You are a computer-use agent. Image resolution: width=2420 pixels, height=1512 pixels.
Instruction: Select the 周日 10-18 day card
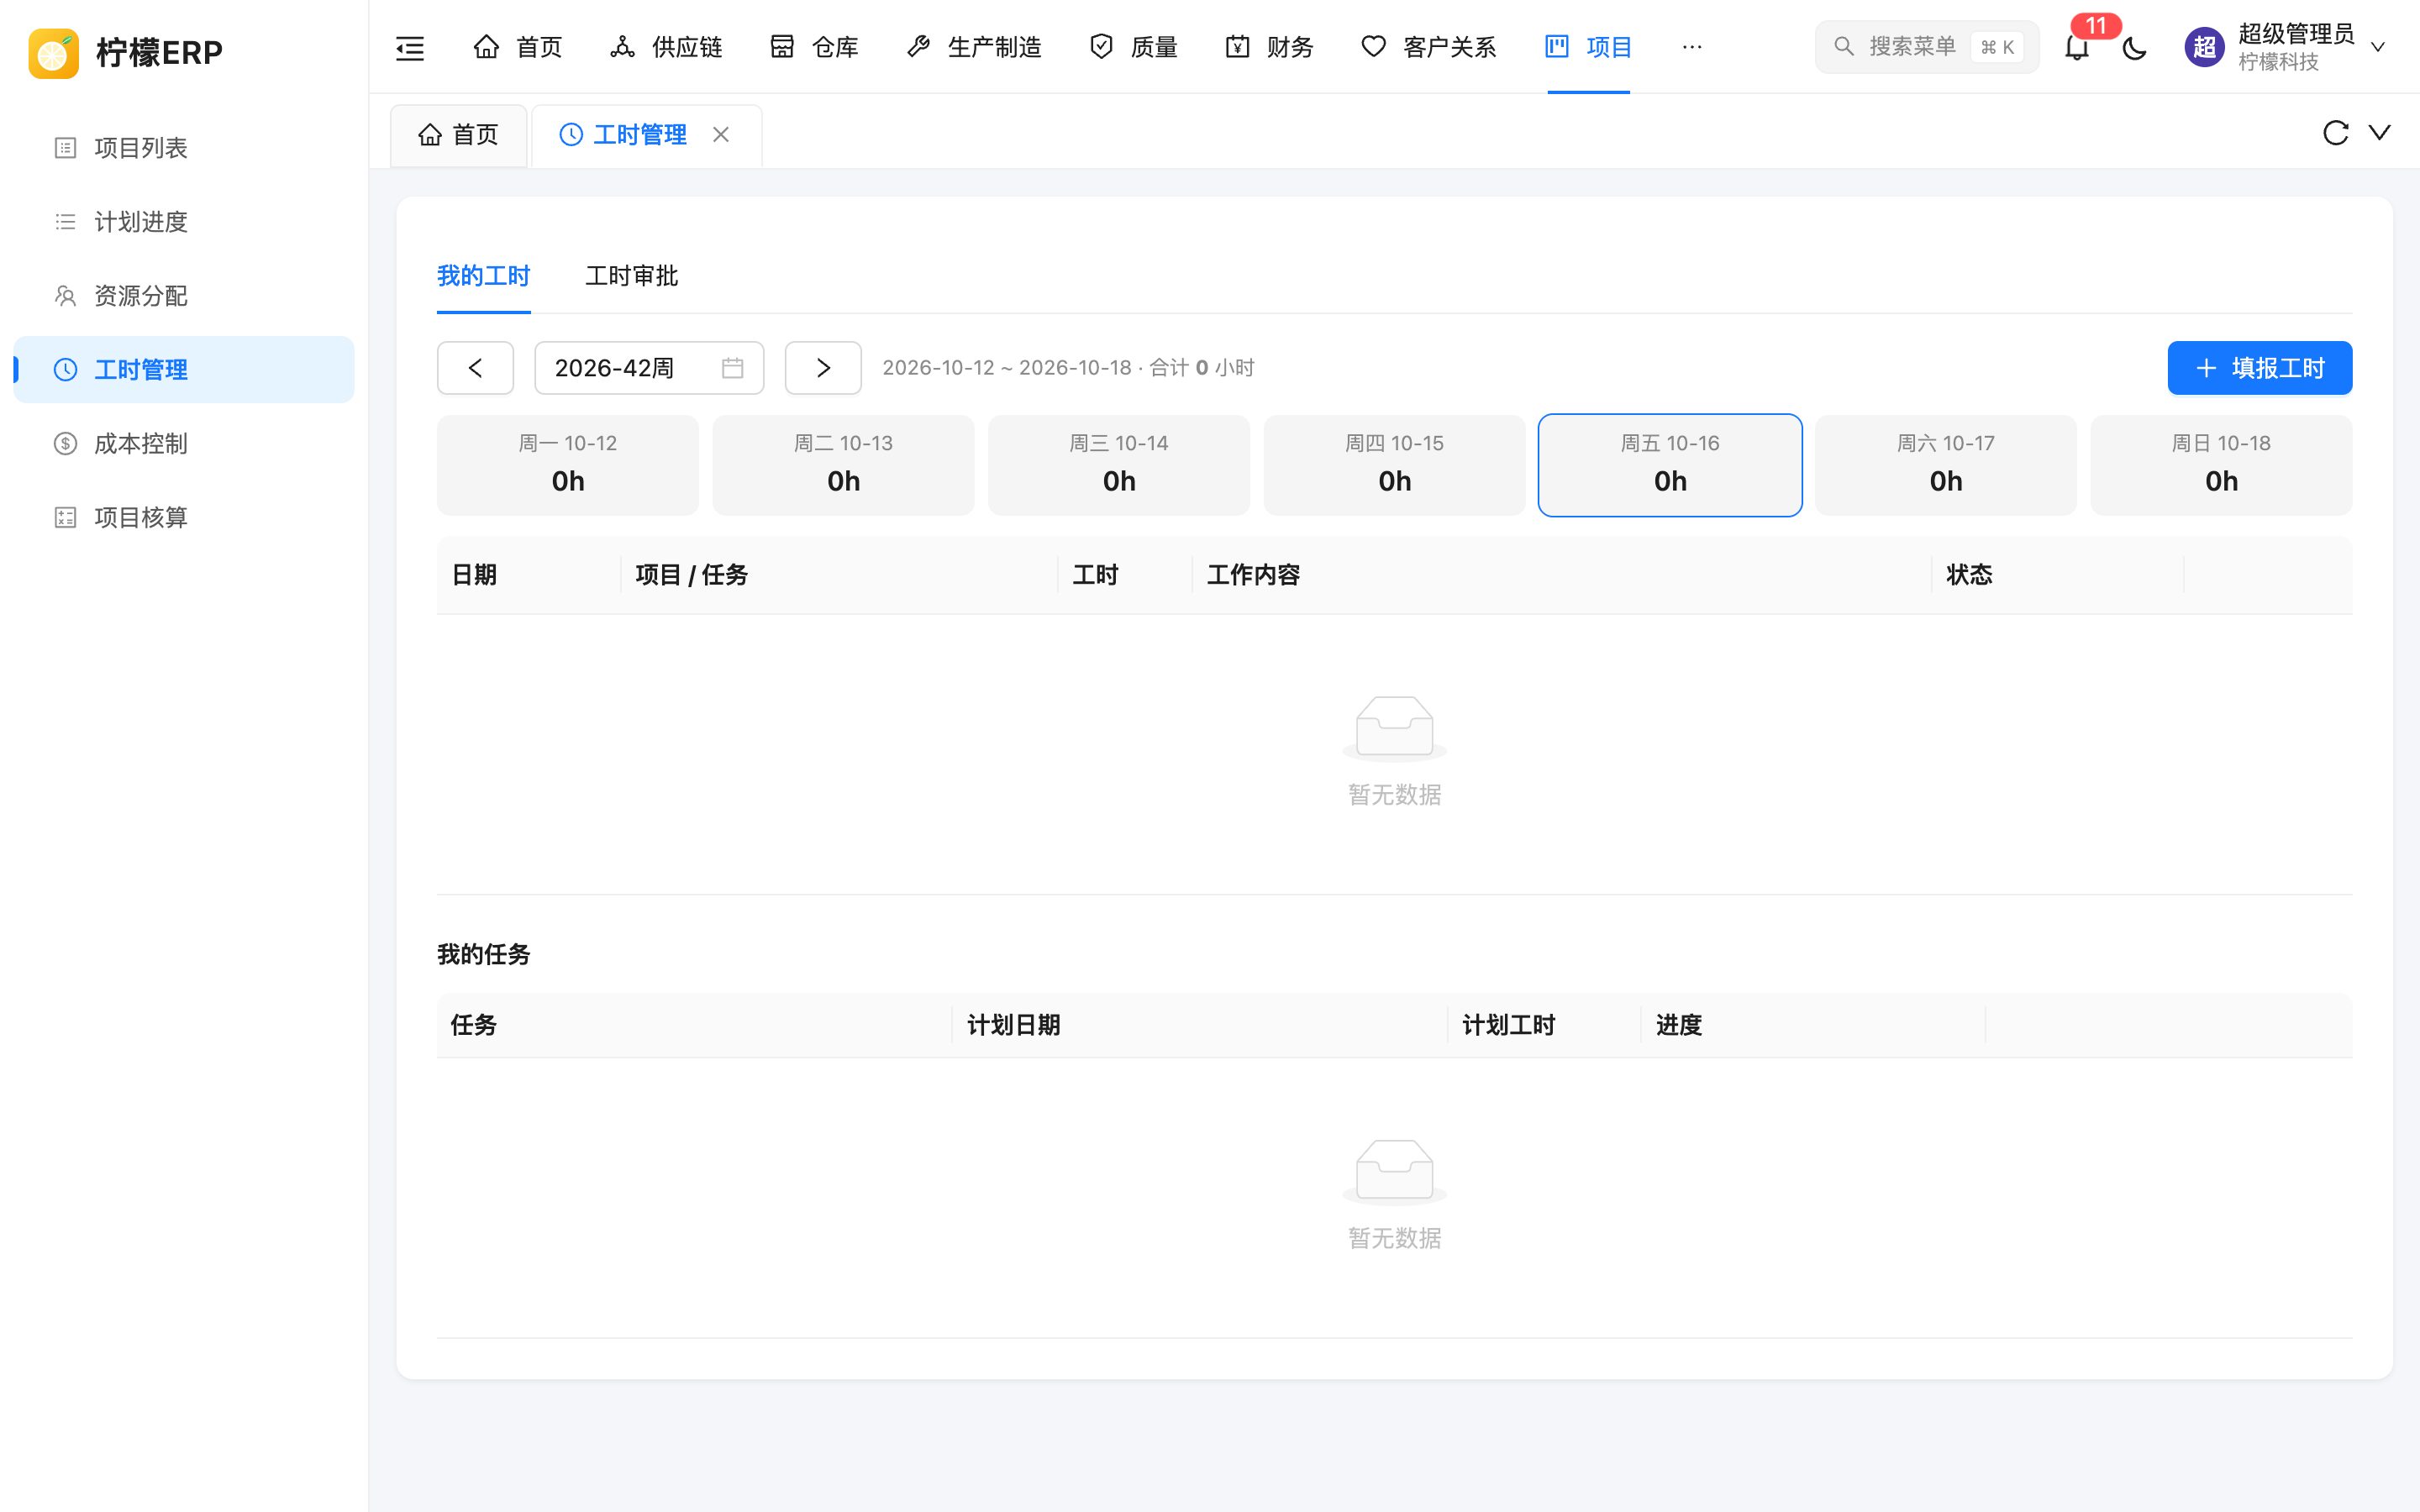pos(2222,465)
